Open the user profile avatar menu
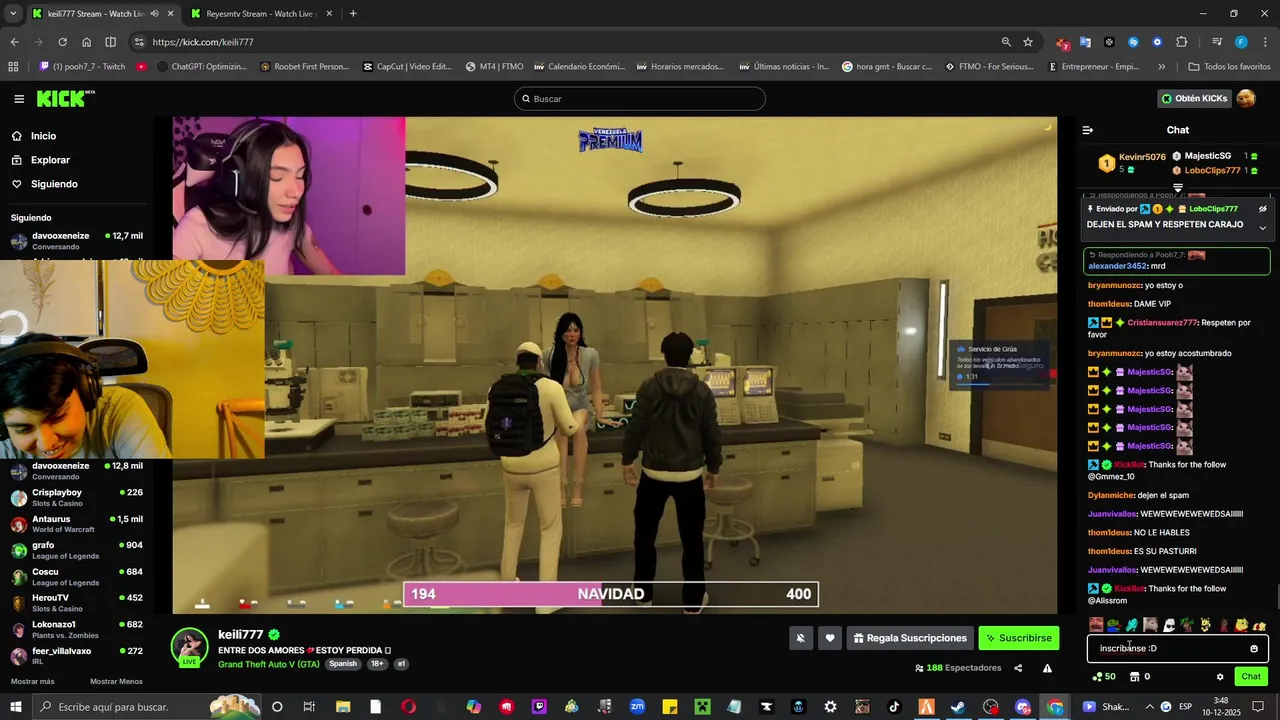This screenshot has width=1280, height=720. tap(1246, 99)
